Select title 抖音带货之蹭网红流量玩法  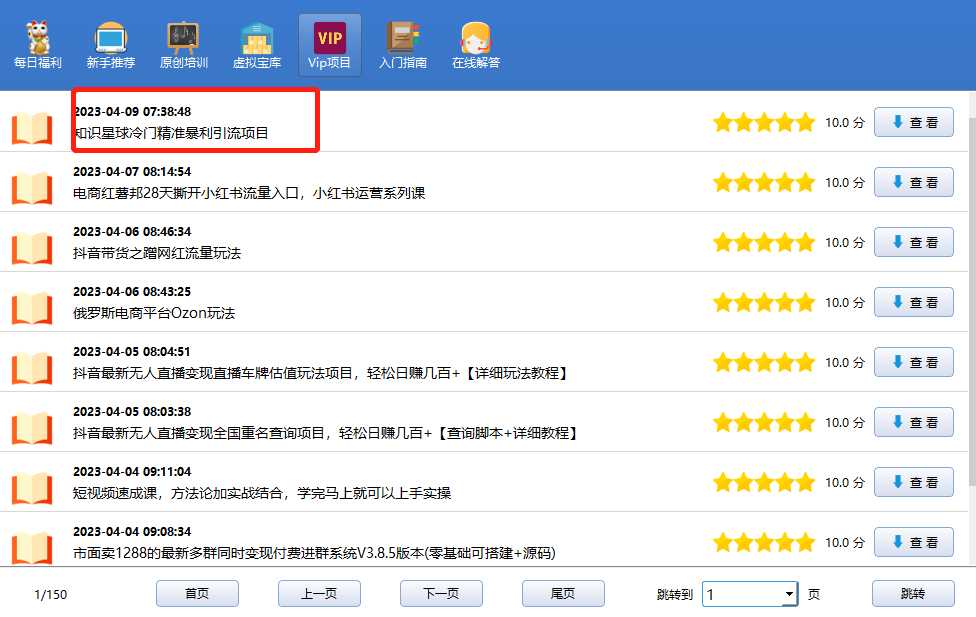point(157,253)
